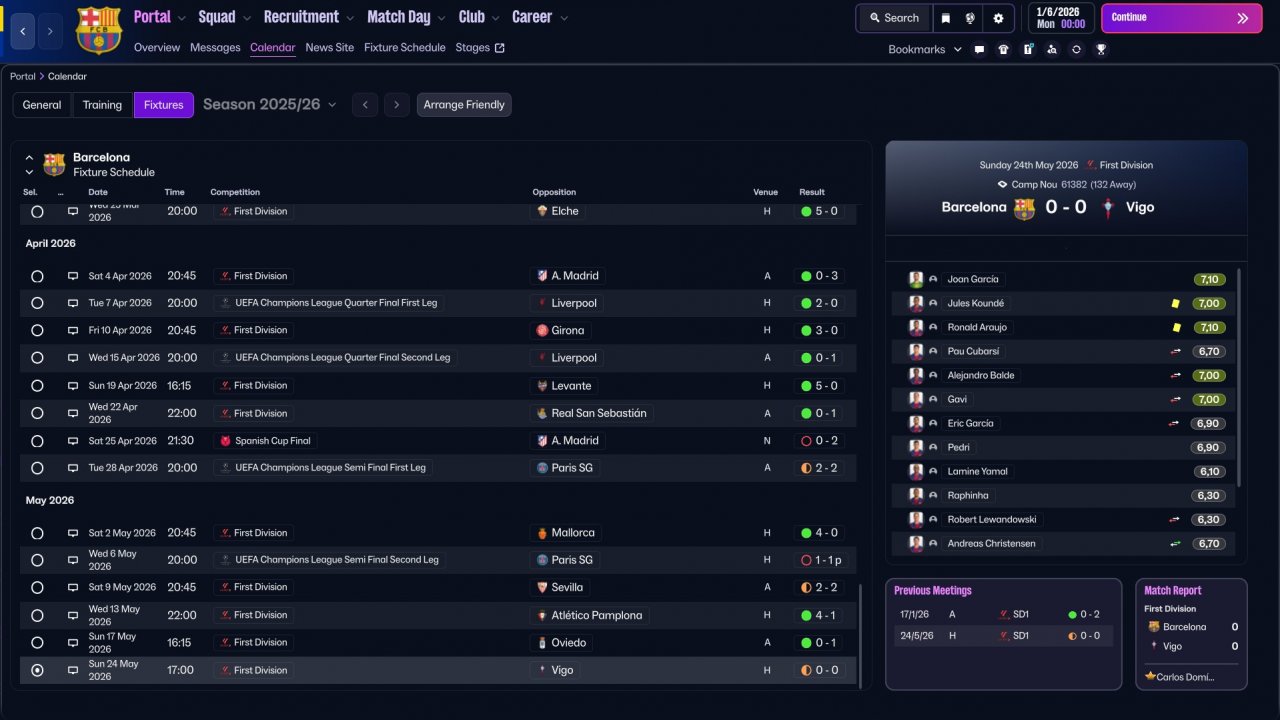This screenshot has height=720, width=1280.
Task: Click the Arrange Friendly button
Action: (x=464, y=105)
